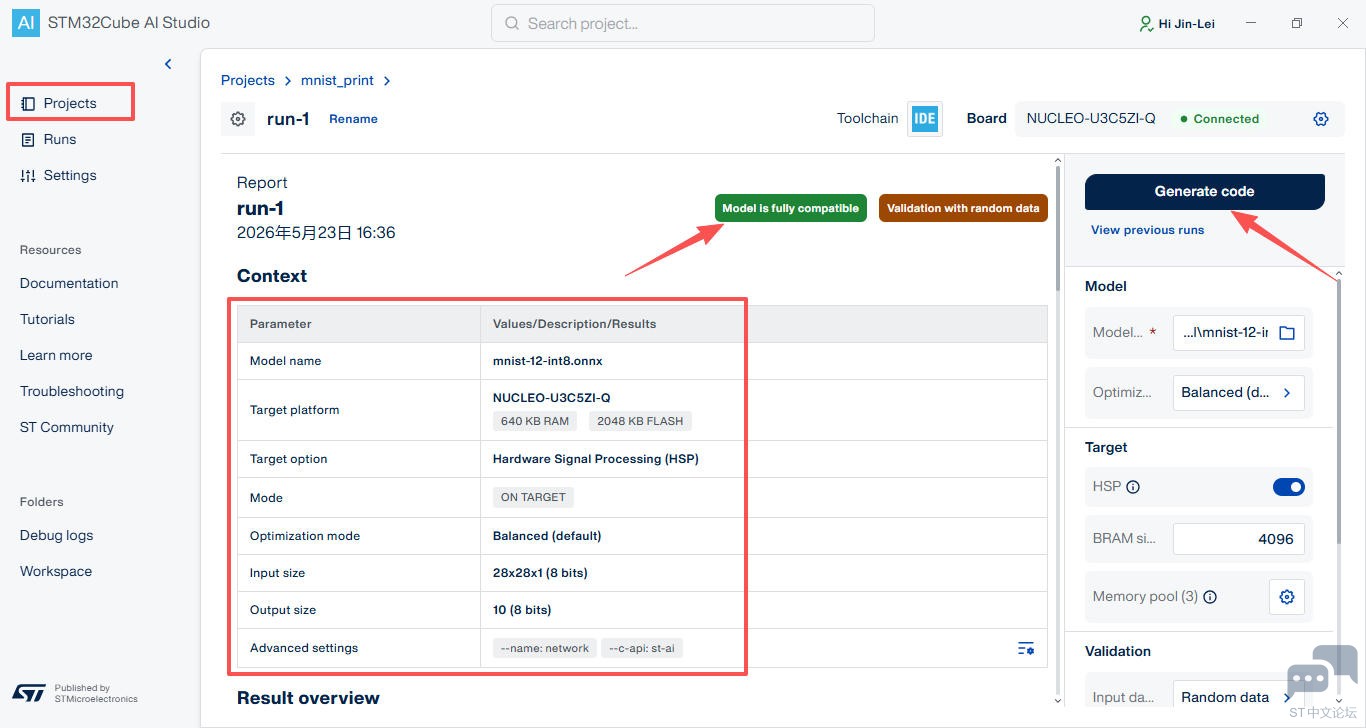Screen dimensions: 1366x728
Task: Click the report date 2026年5月23日 16:36
Action: pyautogui.click(x=316, y=233)
